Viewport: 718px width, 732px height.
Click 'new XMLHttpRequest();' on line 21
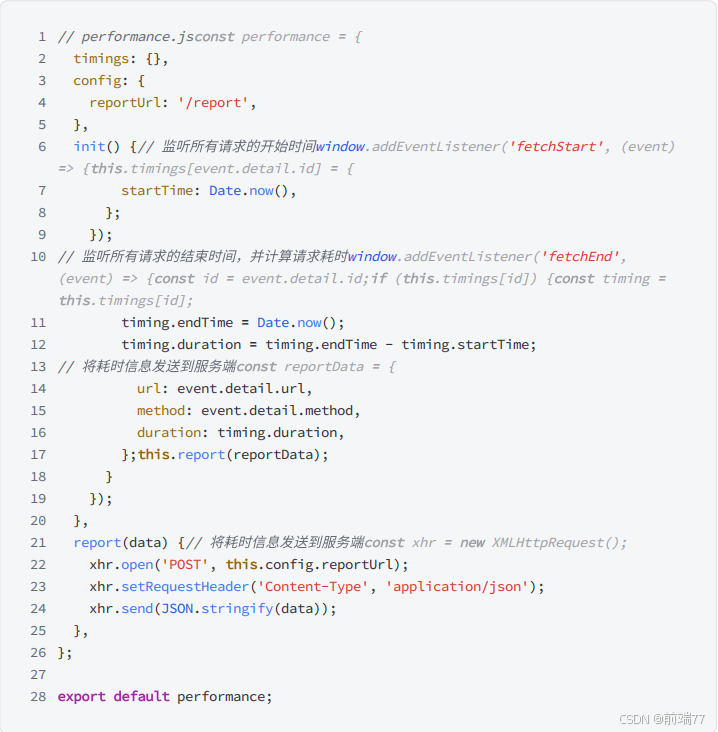[544, 542]
